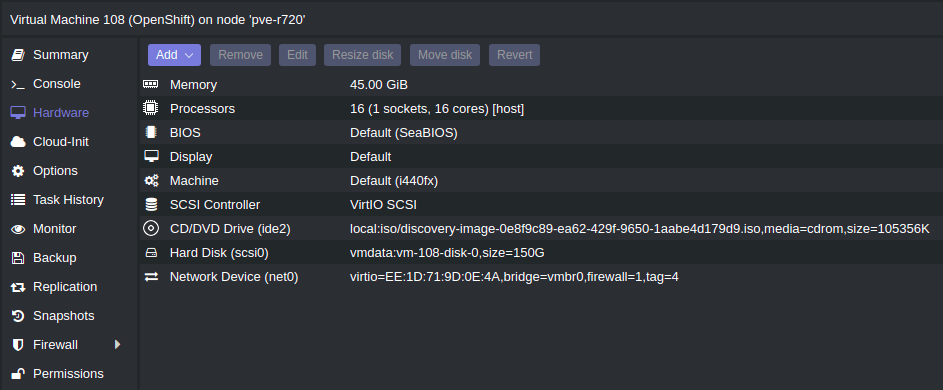Click the Move disk button
943x390 pixels.
pos(445,55)
